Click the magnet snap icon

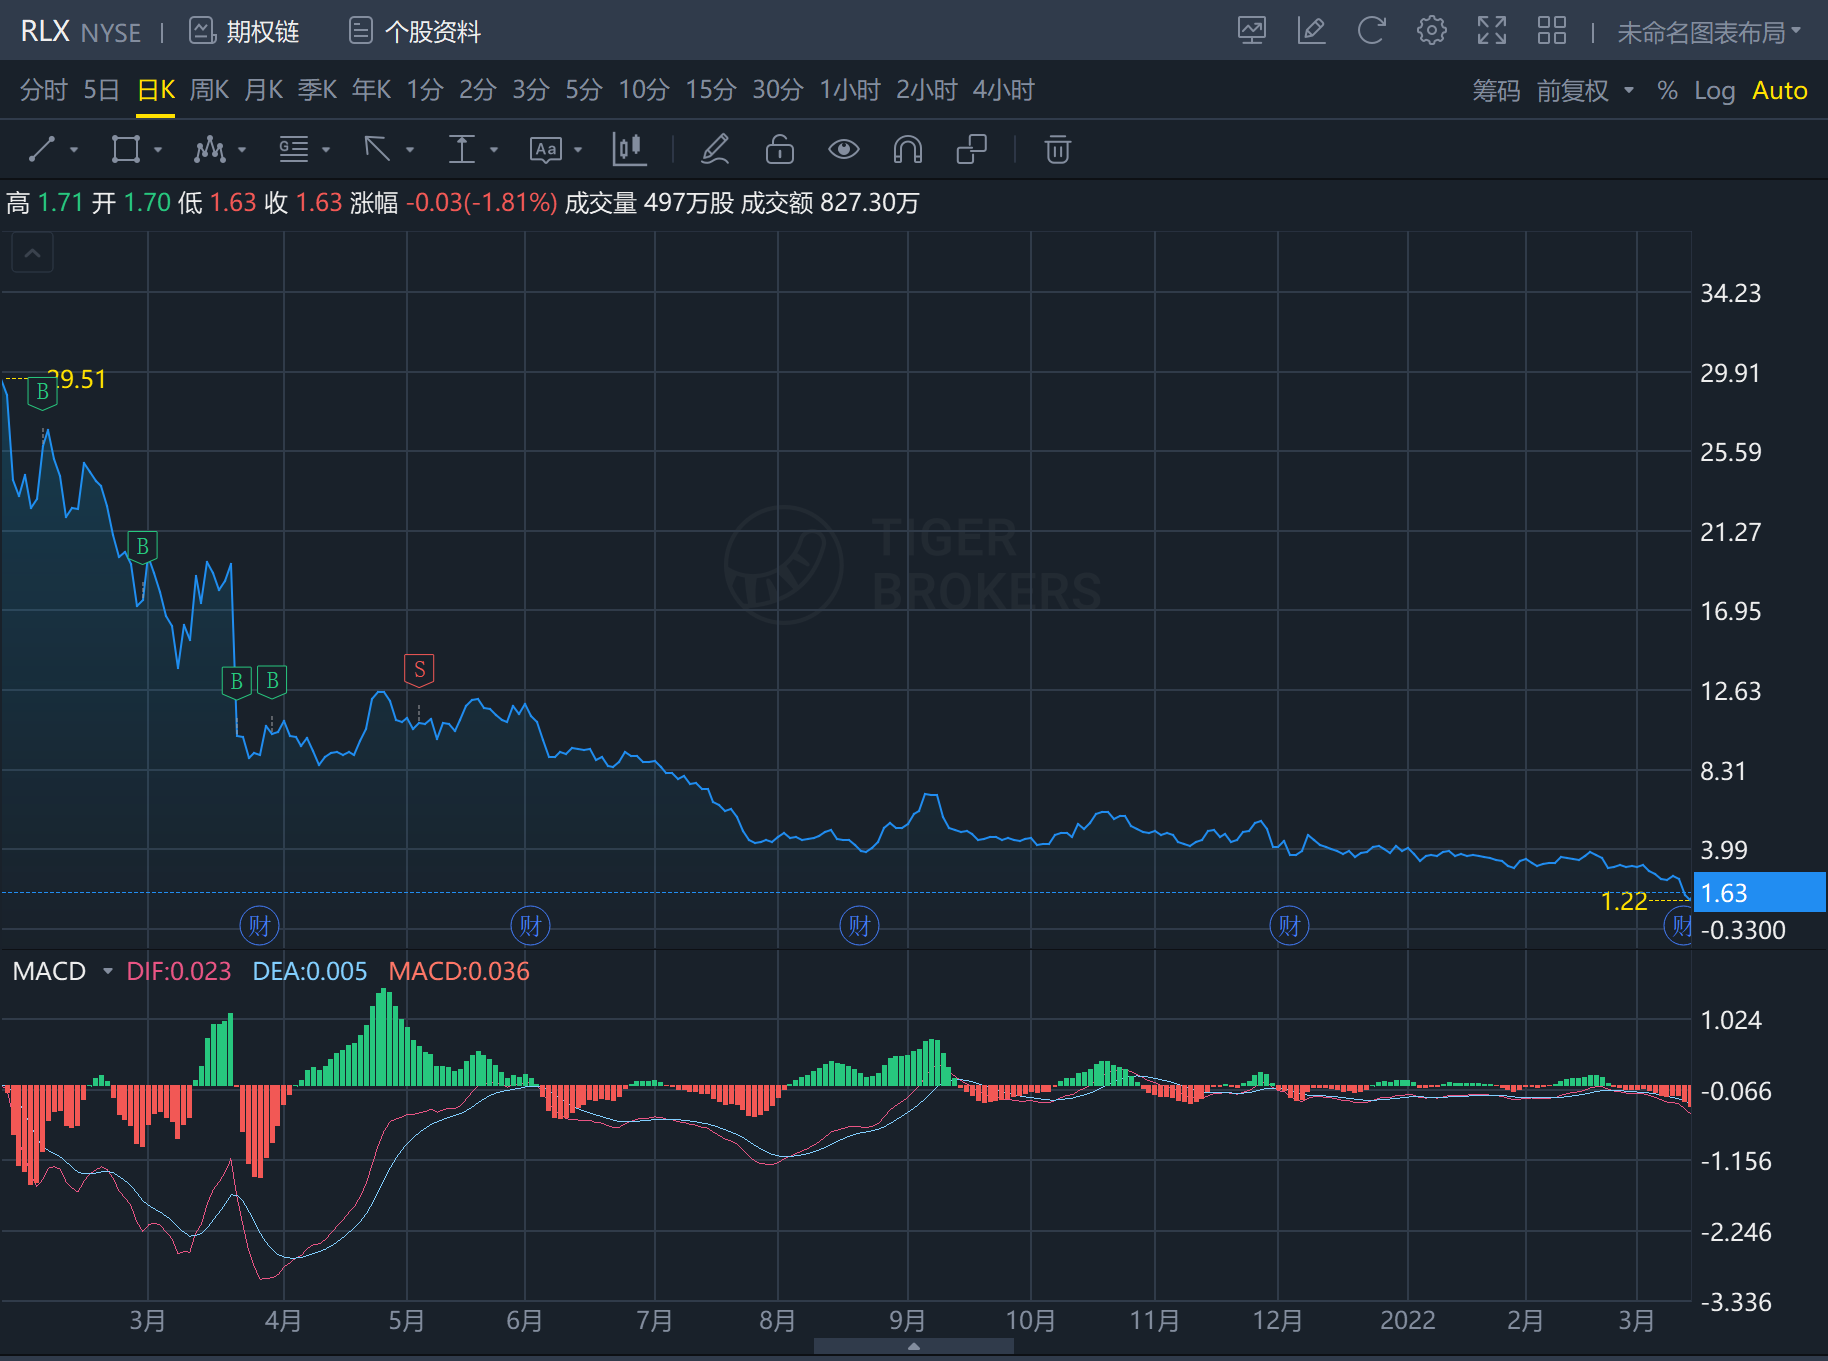(x=907, y=150)
